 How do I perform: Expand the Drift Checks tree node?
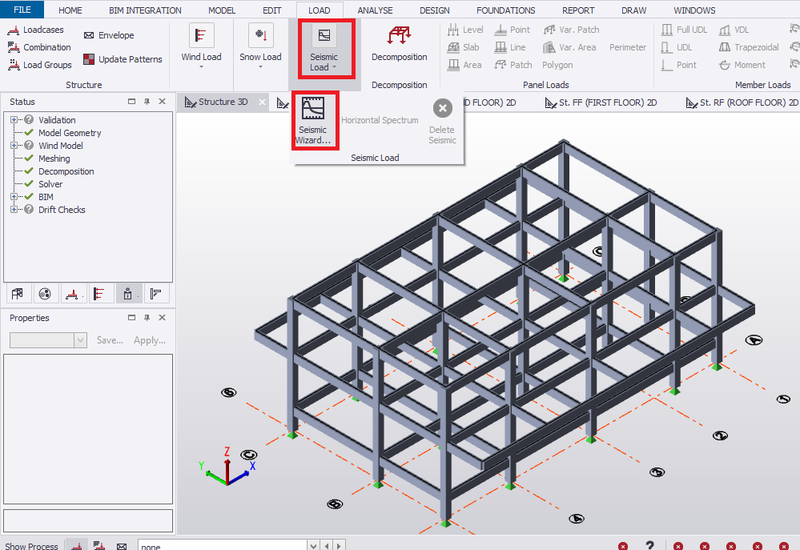coord(15,210)
